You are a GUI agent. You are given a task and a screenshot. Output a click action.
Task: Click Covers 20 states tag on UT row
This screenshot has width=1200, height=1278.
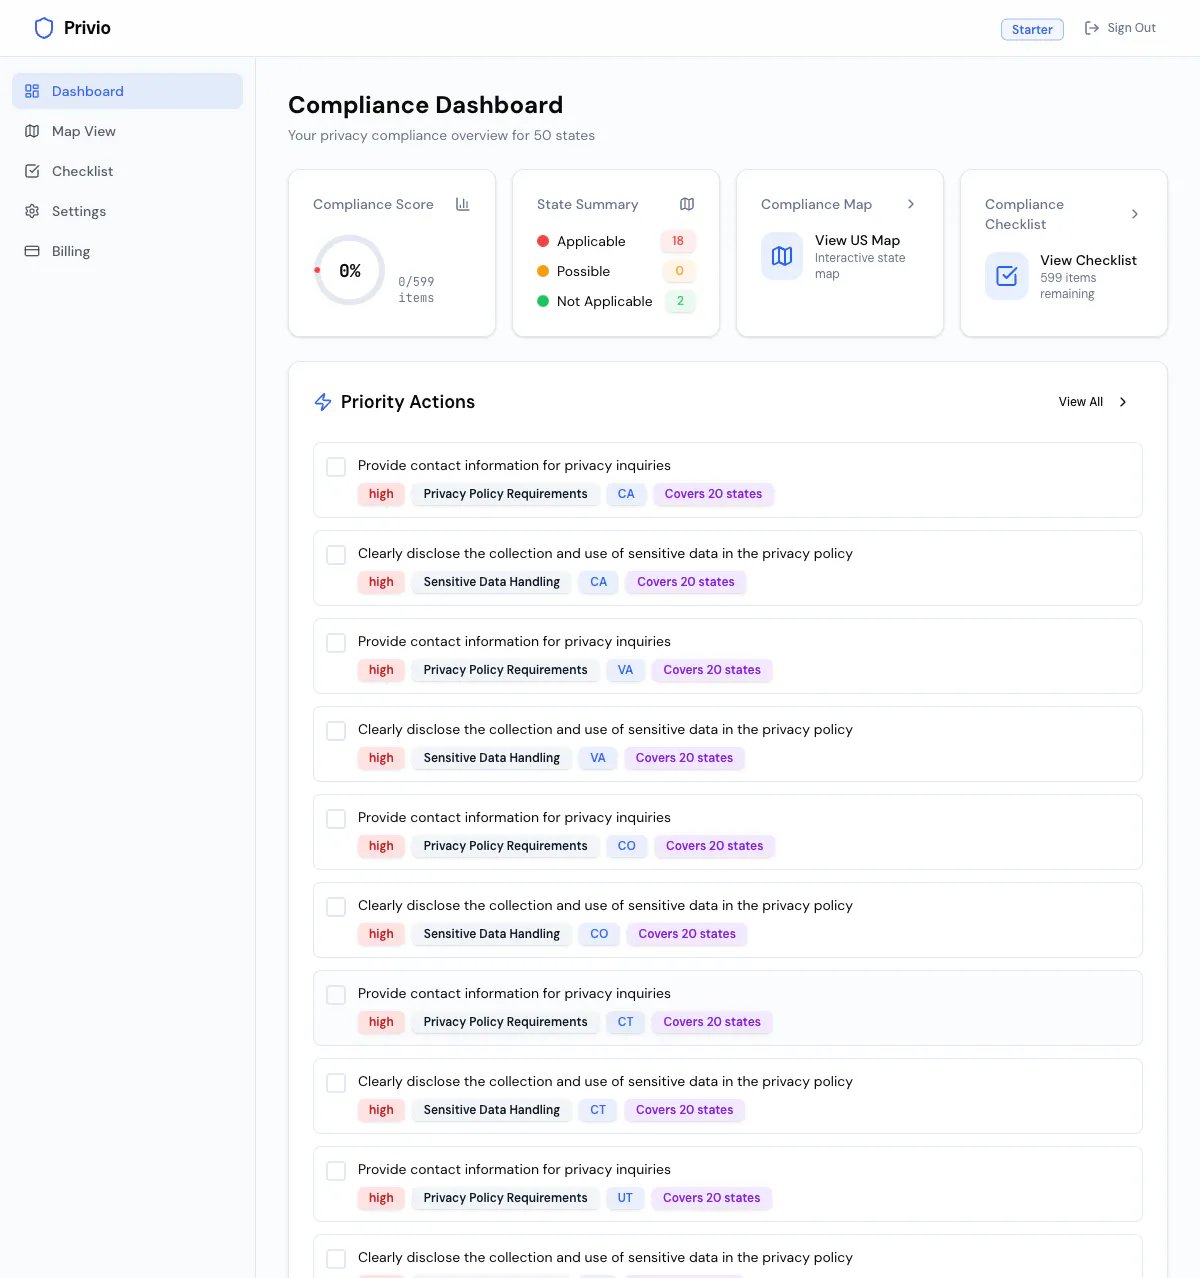711,1198
